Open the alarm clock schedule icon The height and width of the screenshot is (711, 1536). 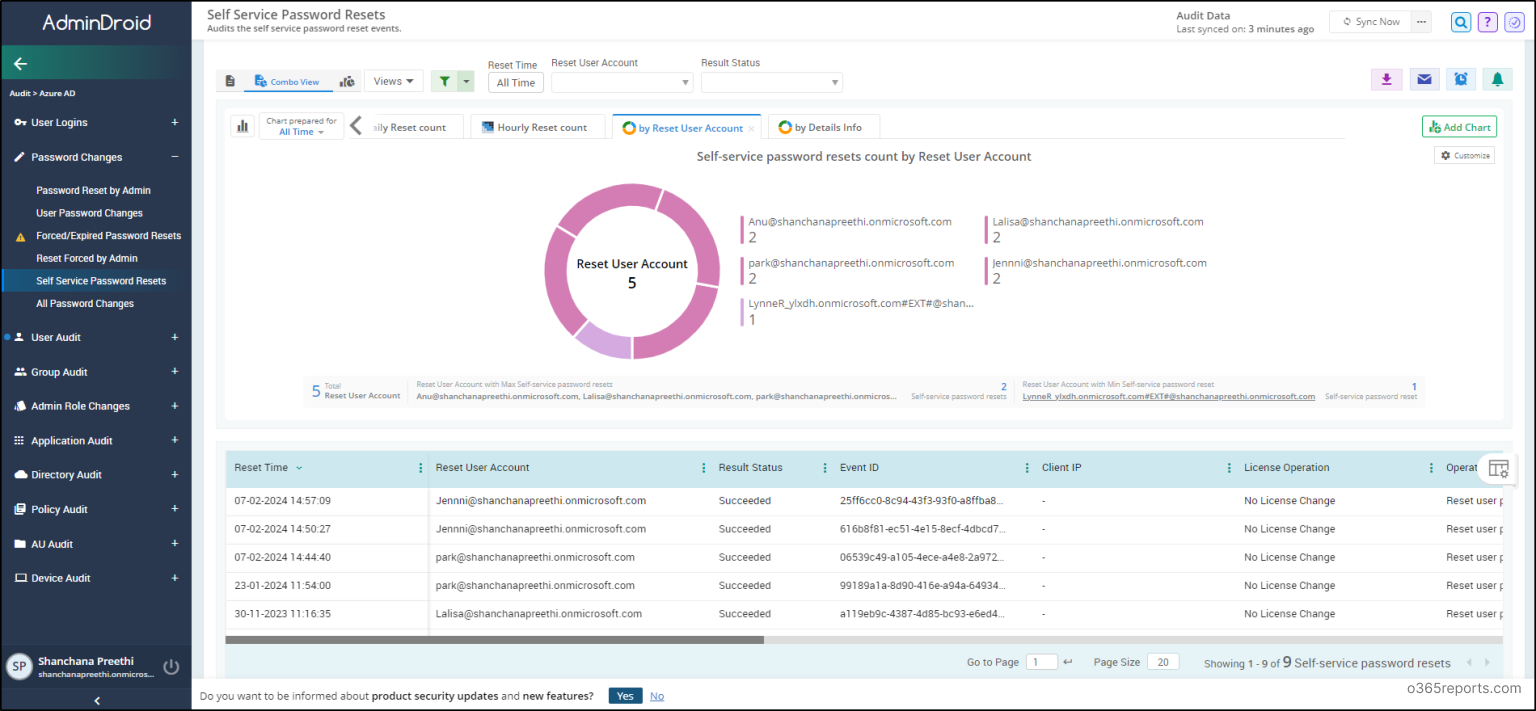[1461, 79]
